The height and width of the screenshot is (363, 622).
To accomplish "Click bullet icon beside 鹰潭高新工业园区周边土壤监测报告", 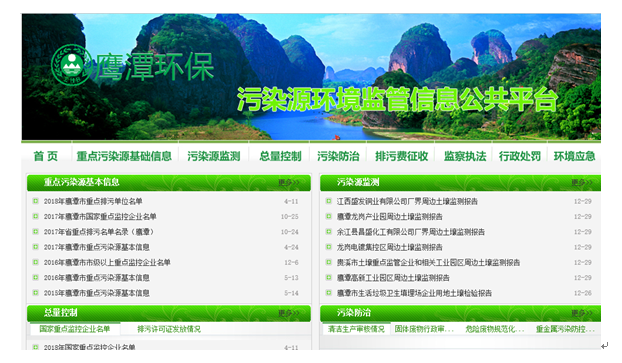I will (328, 277).
